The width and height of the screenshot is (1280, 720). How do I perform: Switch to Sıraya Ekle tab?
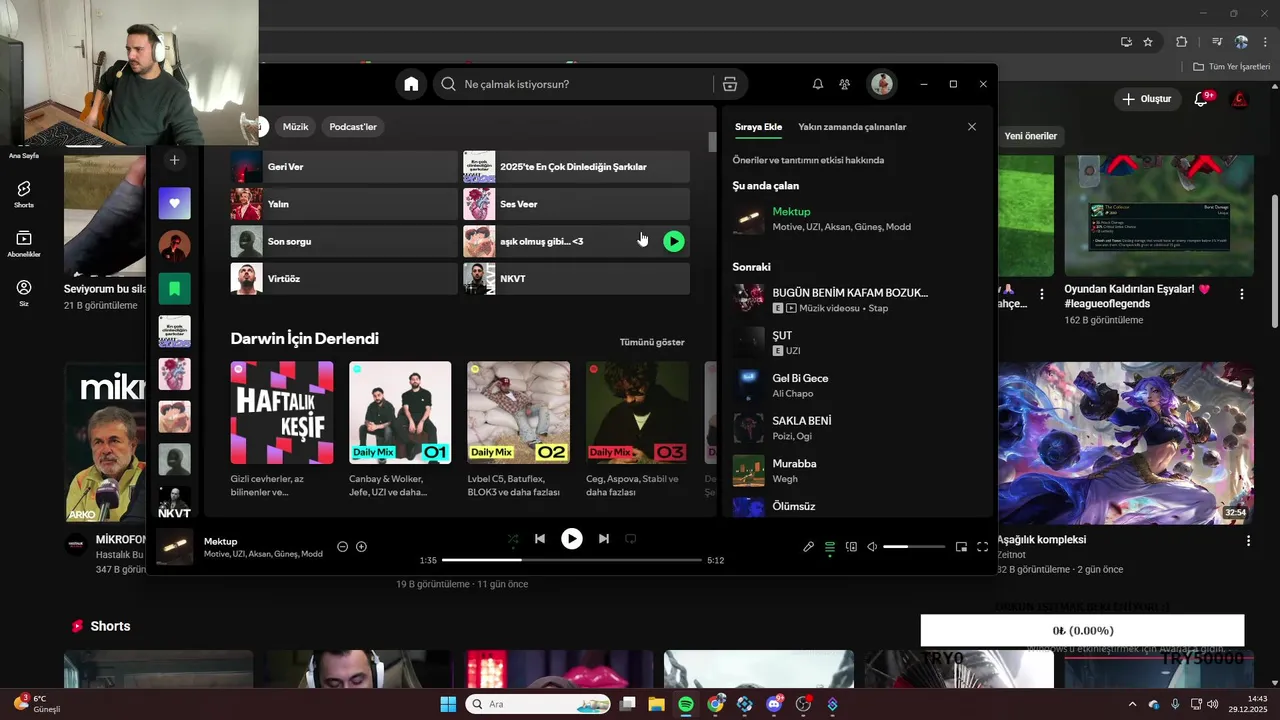[758, 127]
